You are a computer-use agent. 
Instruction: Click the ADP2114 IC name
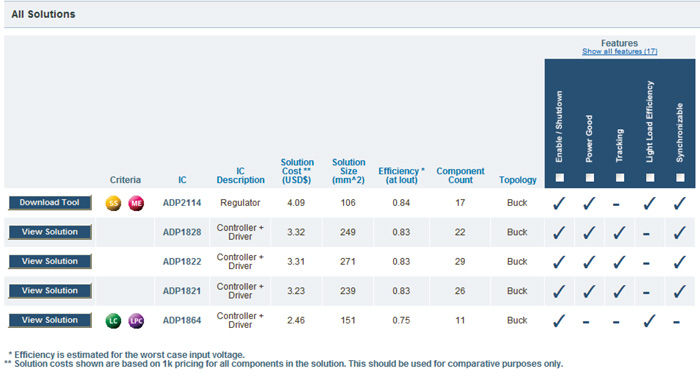(x=182, y=203)
